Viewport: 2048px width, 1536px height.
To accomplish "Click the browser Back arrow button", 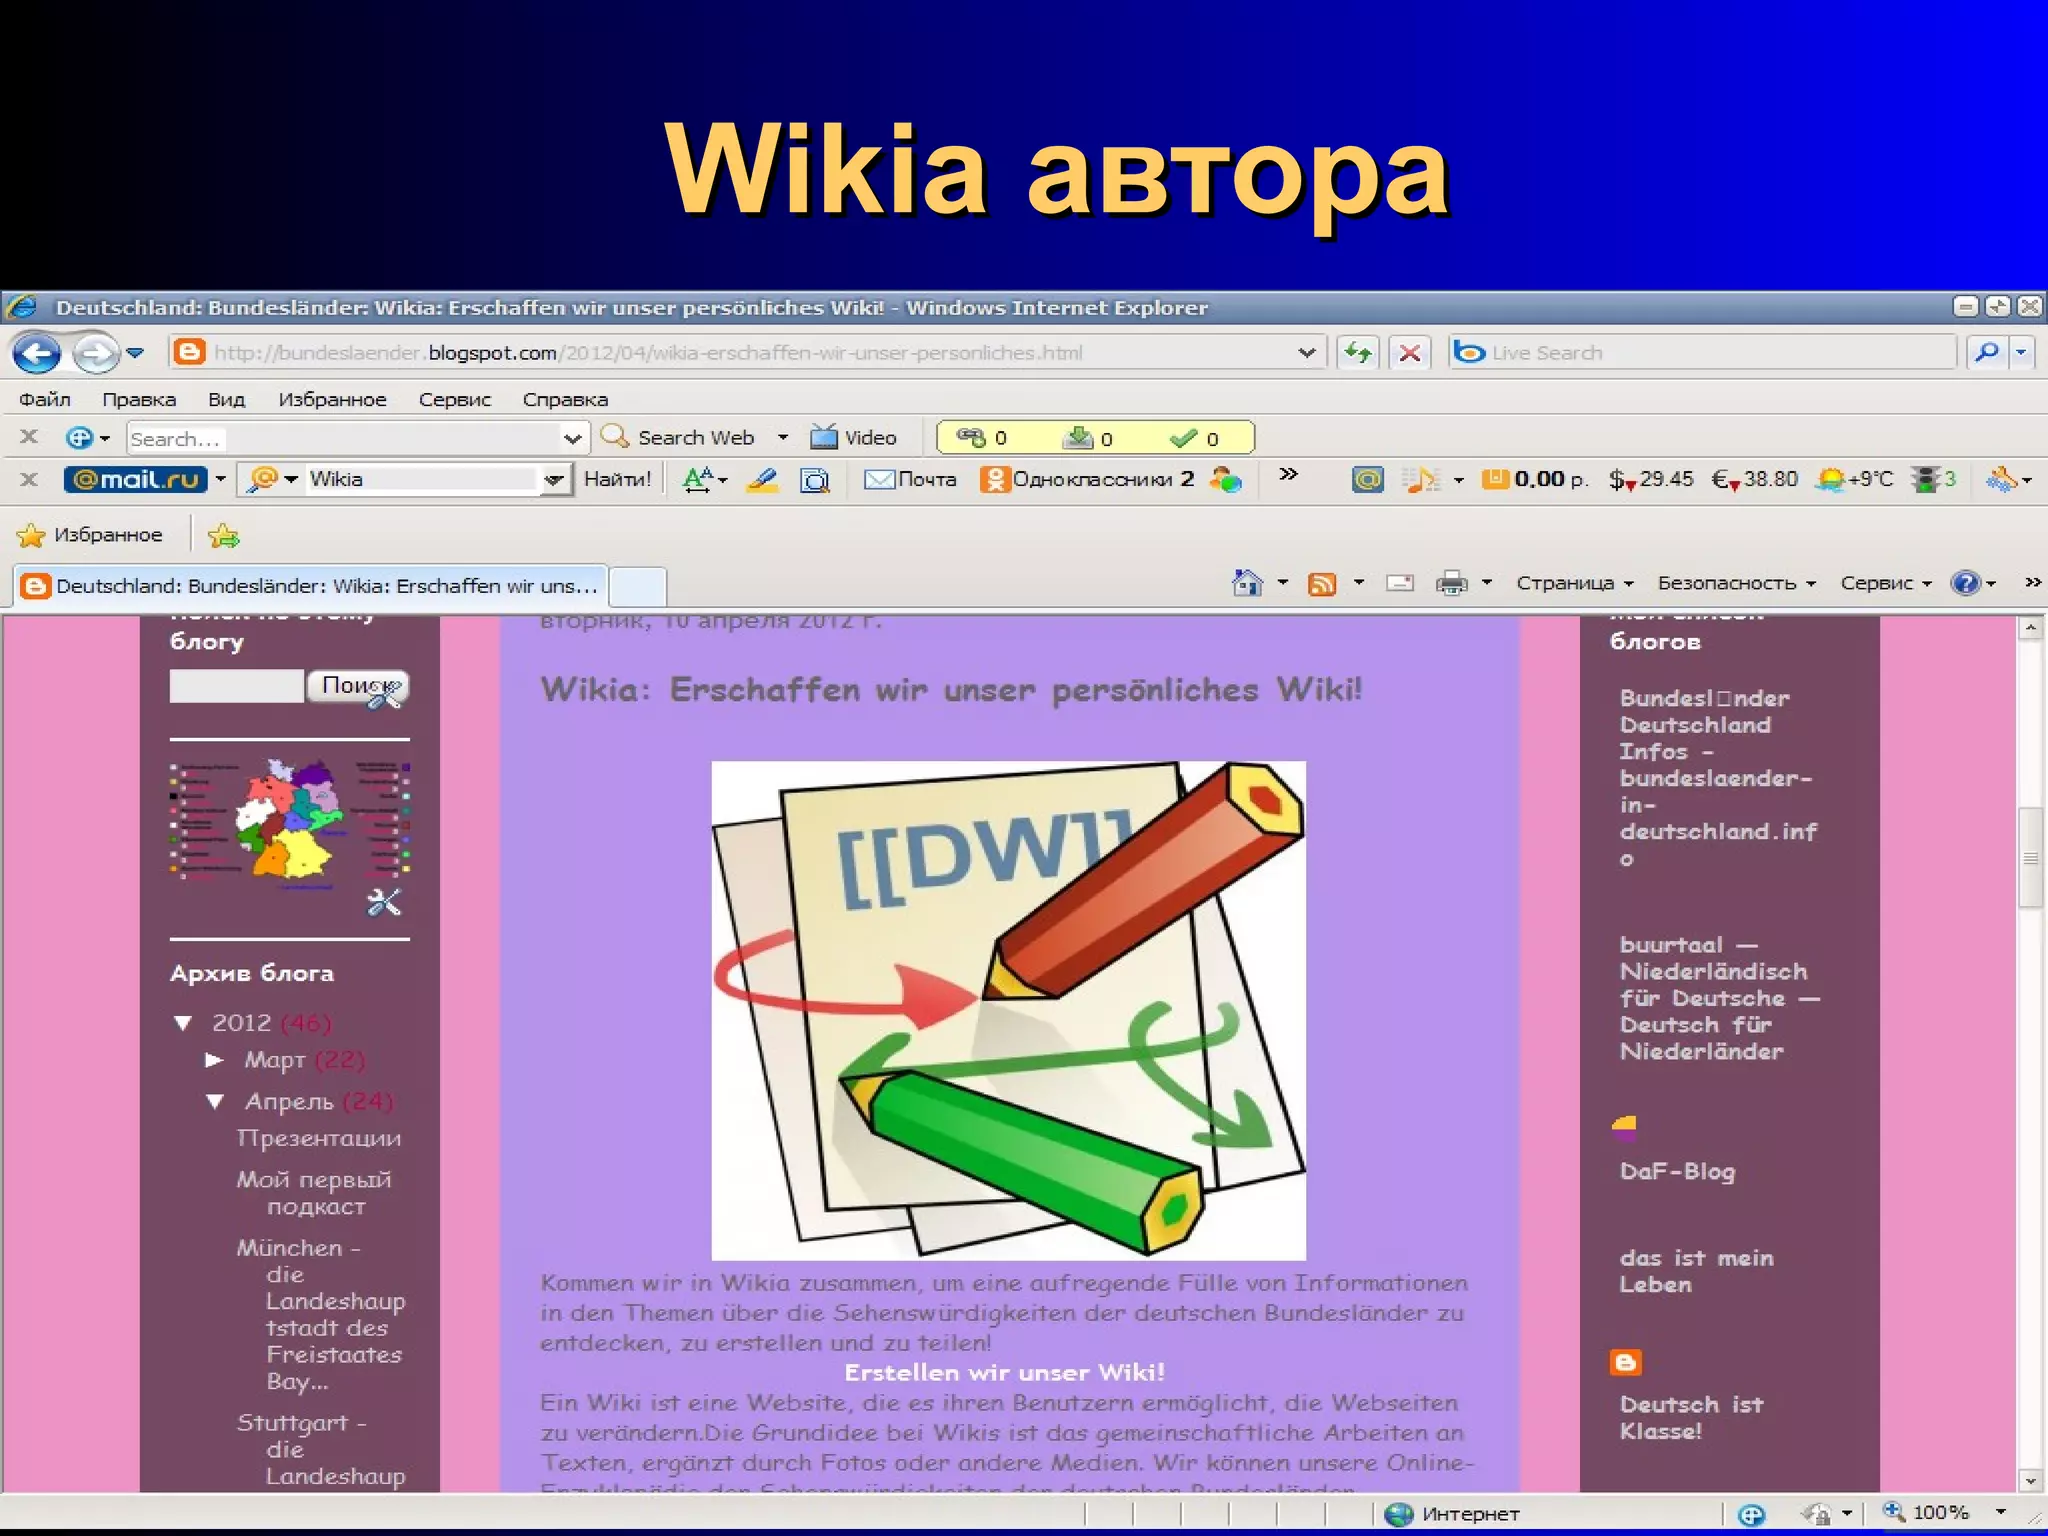I will [x=36, y=353].
